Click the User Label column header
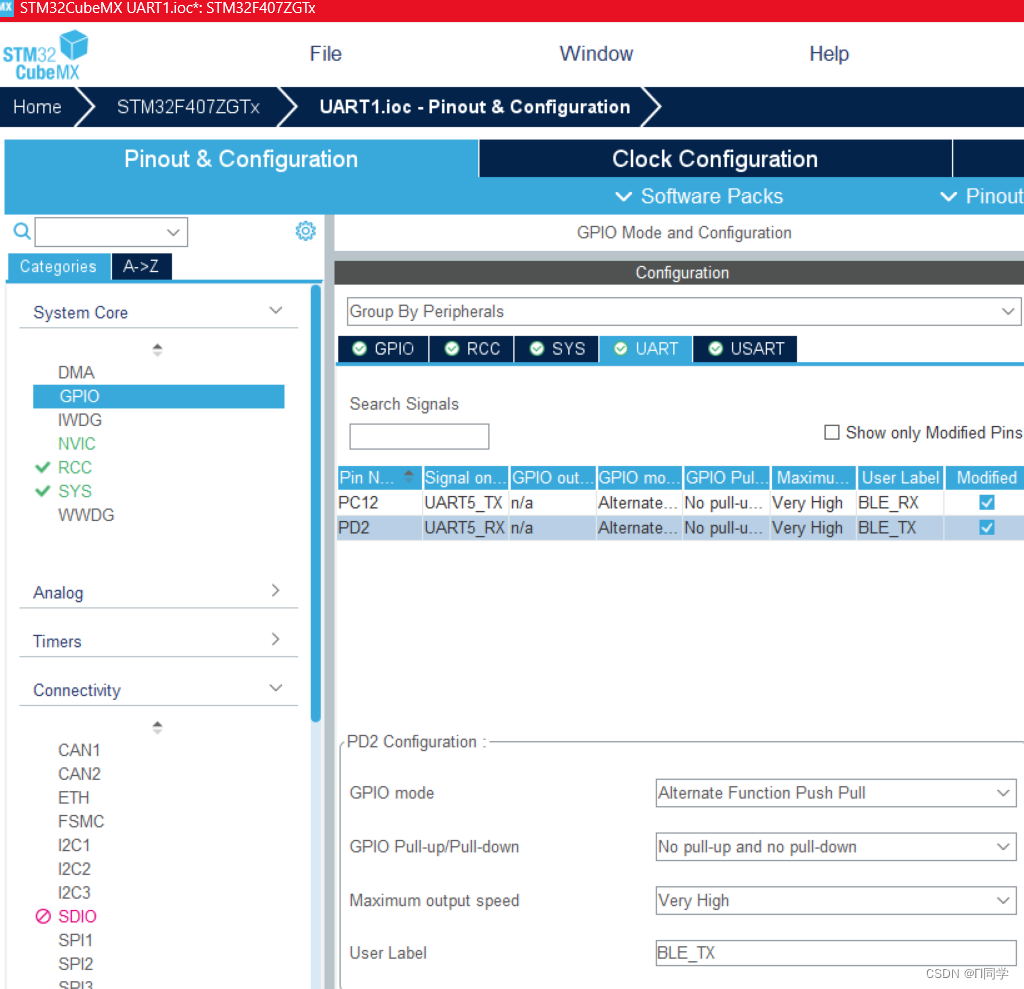1024x989 pixels. 900,478
